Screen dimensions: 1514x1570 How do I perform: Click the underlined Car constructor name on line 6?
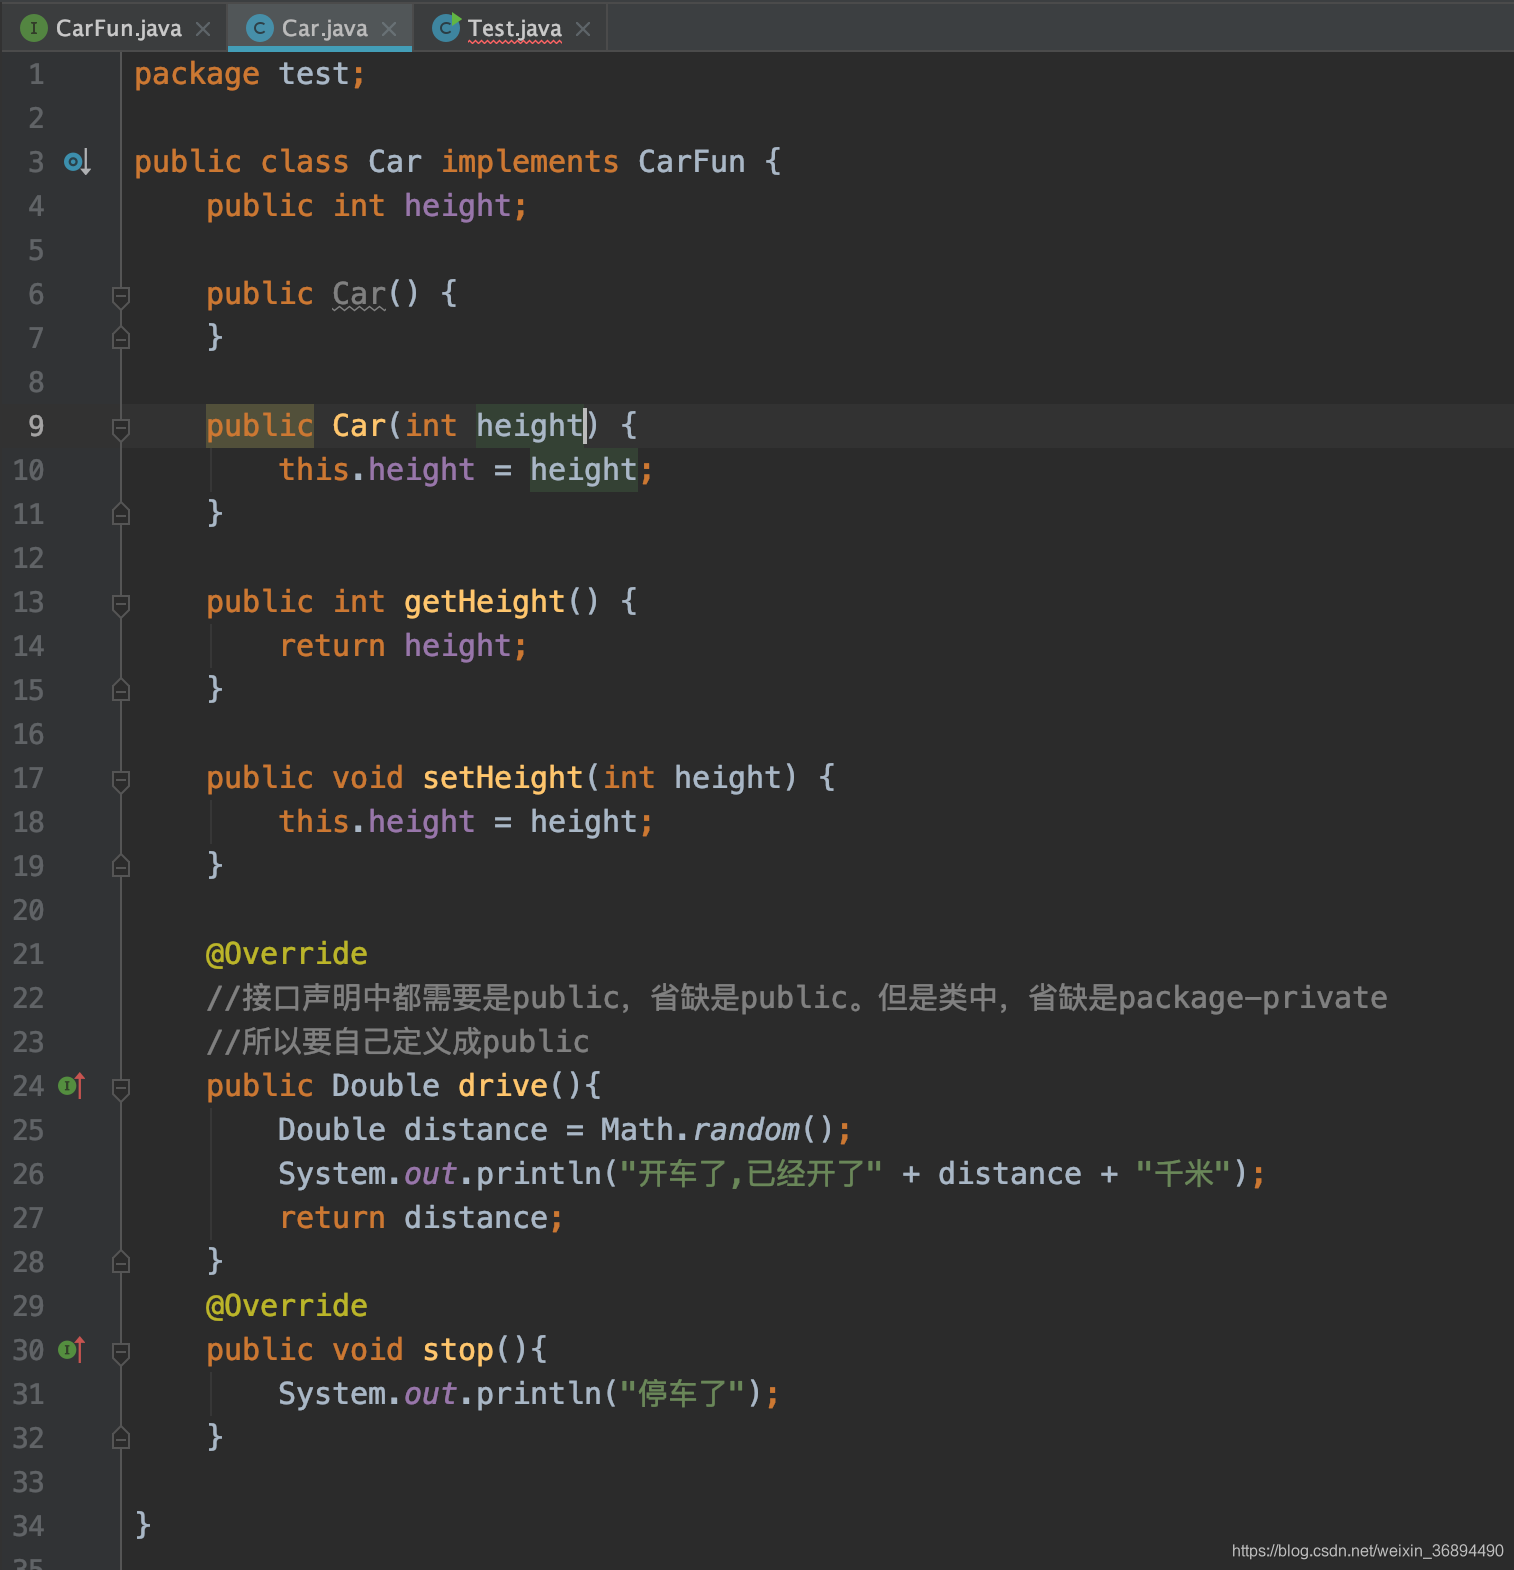359,294
